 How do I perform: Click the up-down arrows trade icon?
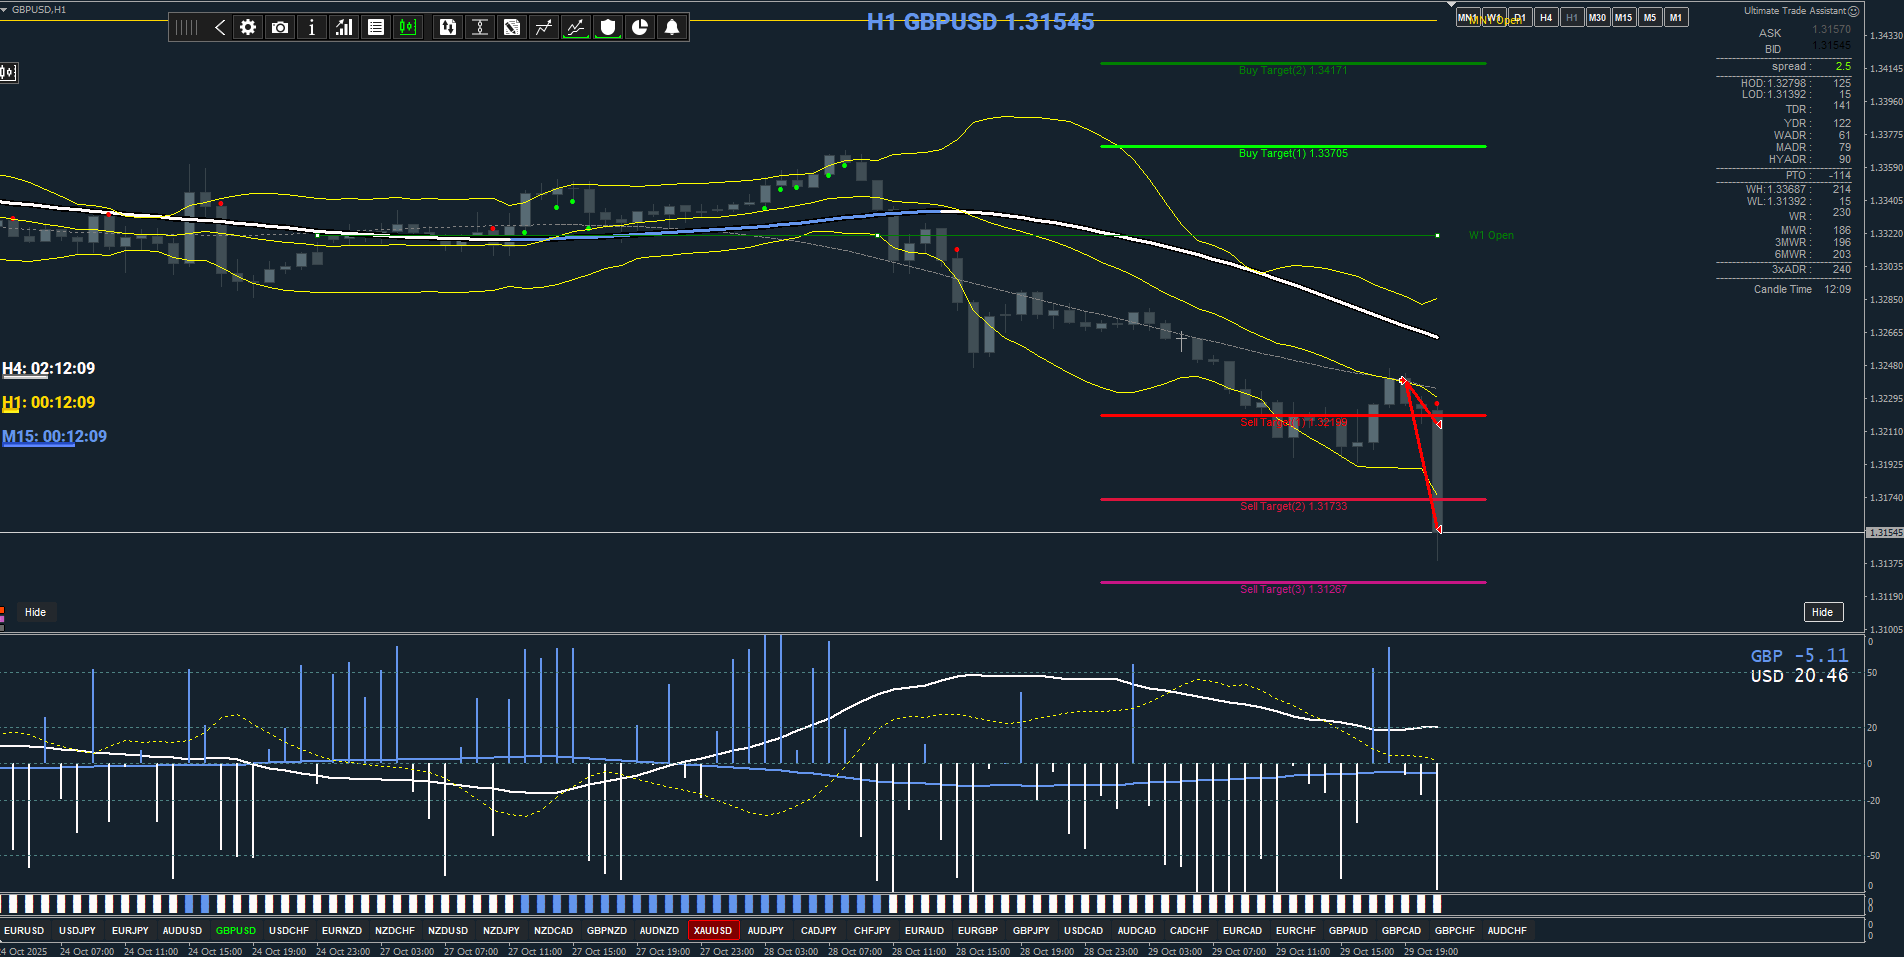448,27
